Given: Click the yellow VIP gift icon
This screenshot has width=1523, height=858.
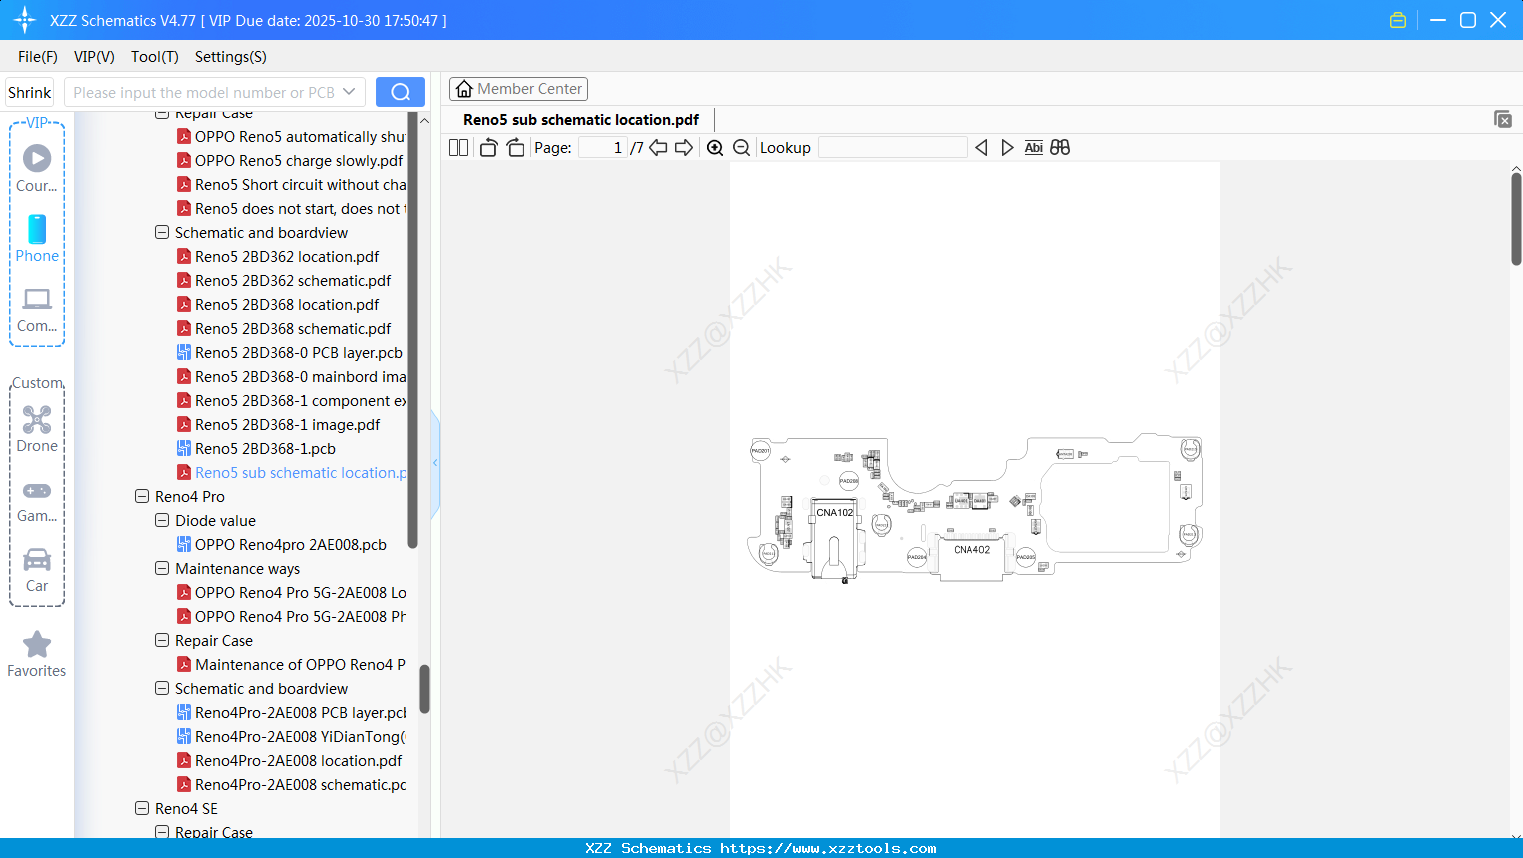Looking at the screenshot, I should click(1398, 20).
